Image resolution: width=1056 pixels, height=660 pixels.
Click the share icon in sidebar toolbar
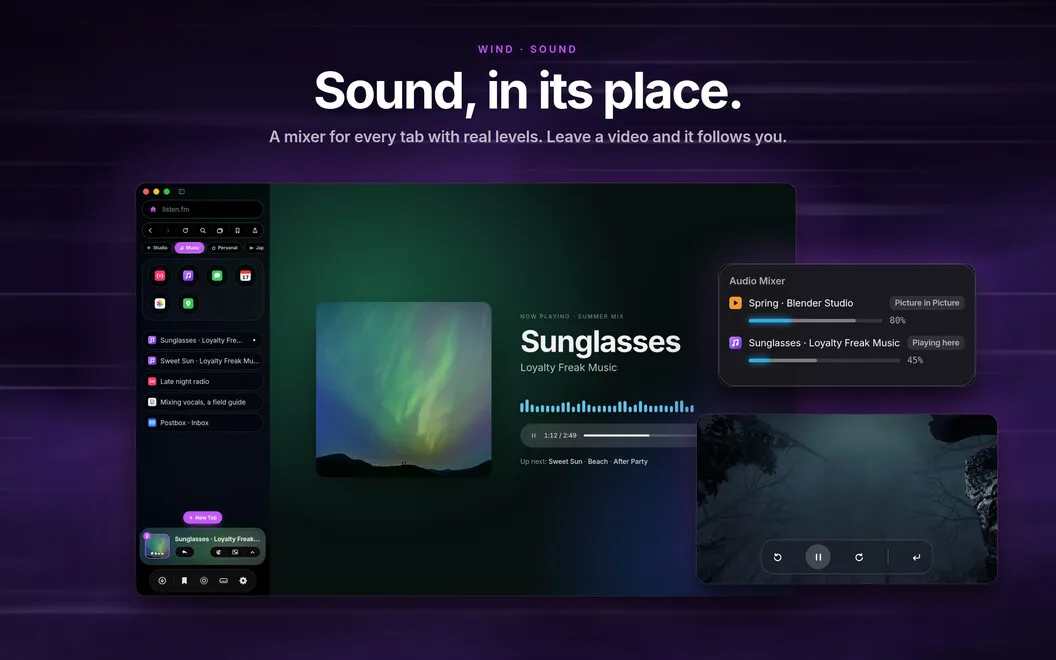(x=255, y=230)
